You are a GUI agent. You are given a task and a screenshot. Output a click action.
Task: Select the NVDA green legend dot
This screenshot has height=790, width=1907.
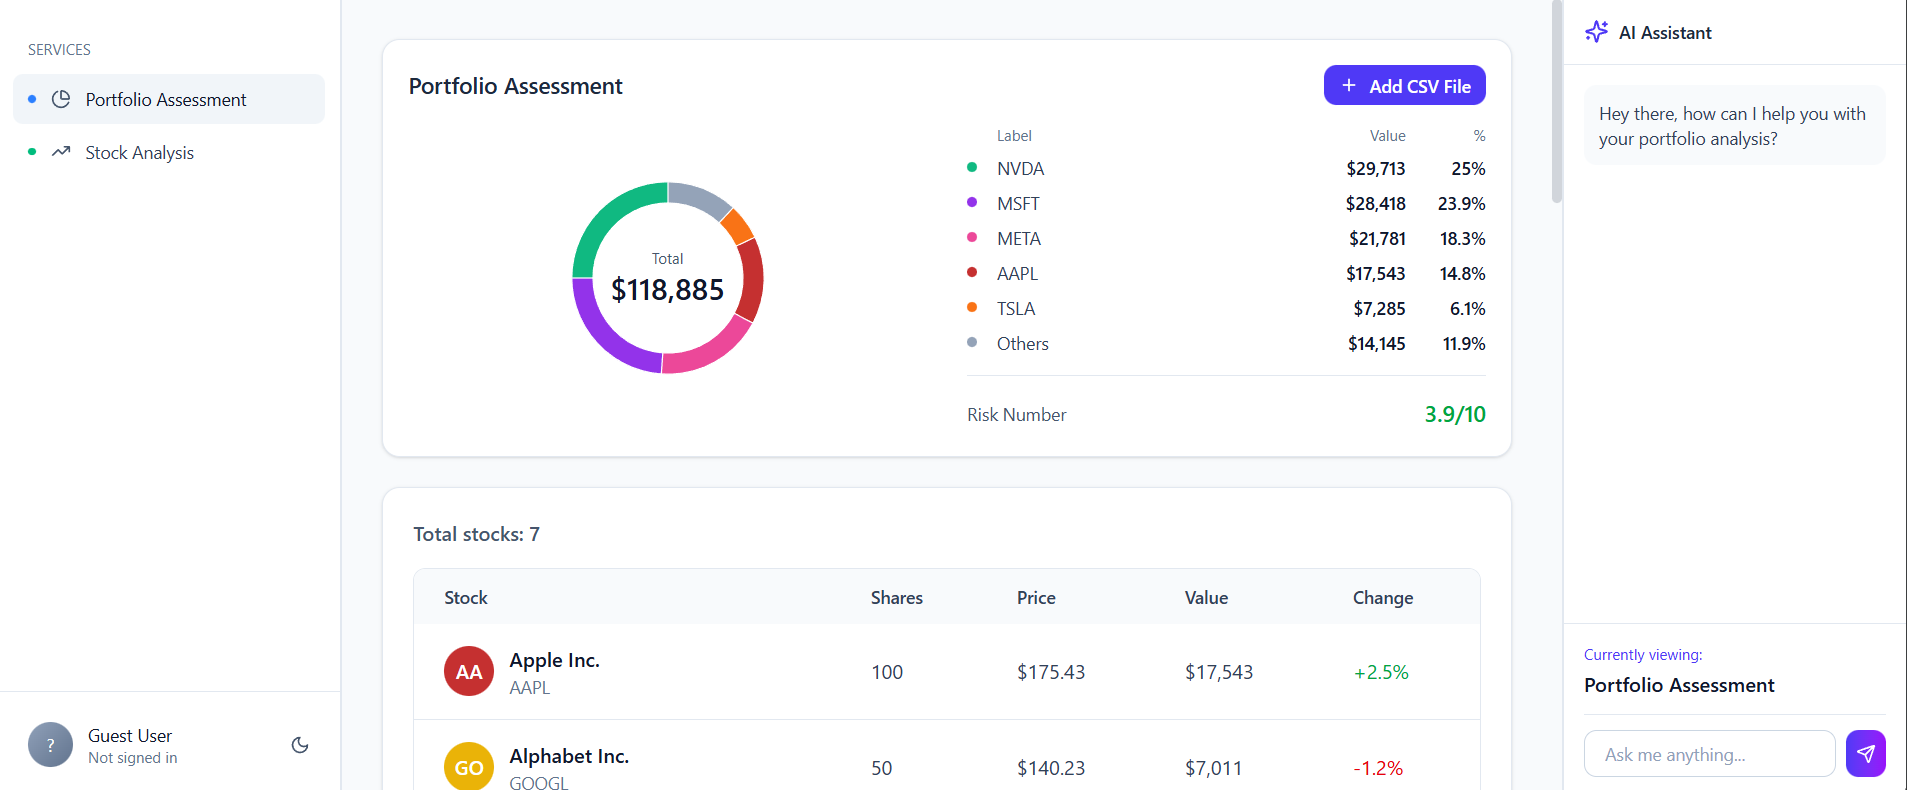pos(972,168)
